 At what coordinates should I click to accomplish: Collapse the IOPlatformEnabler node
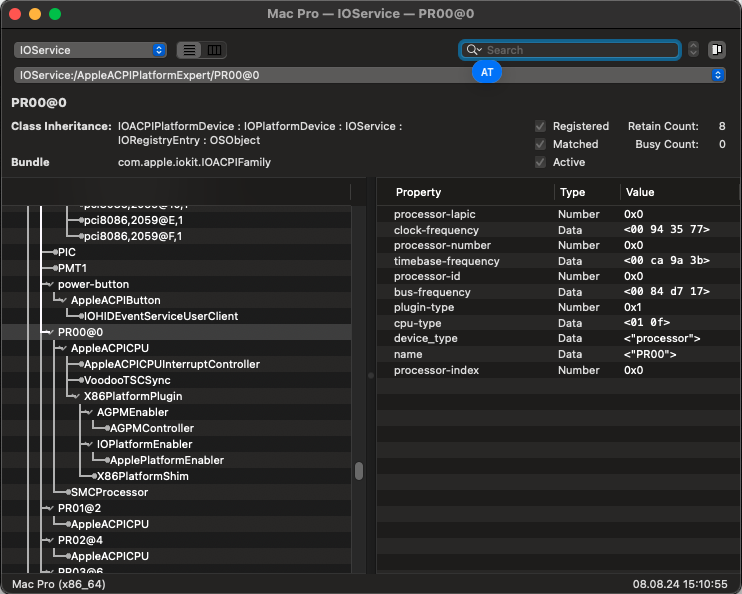coord(89,444)
